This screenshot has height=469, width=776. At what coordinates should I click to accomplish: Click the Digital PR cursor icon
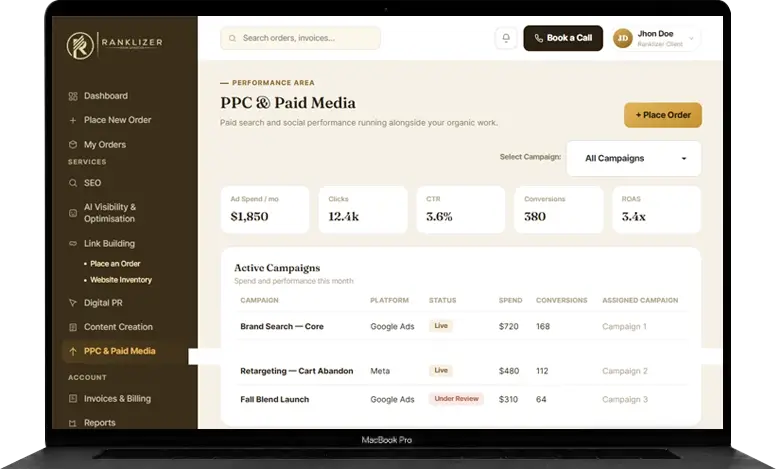click(x=73, y=303)
